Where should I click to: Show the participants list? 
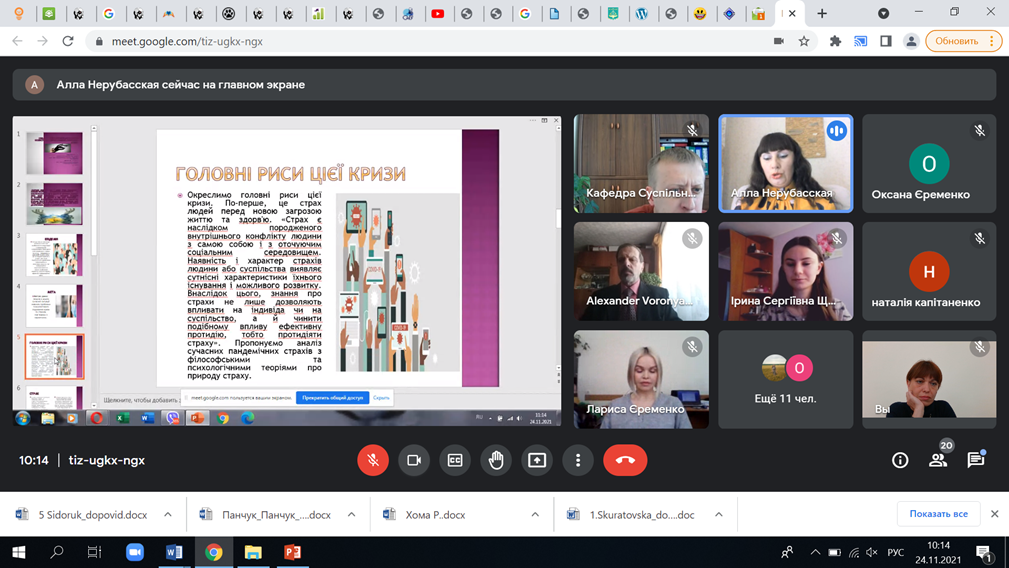[938, 460]
